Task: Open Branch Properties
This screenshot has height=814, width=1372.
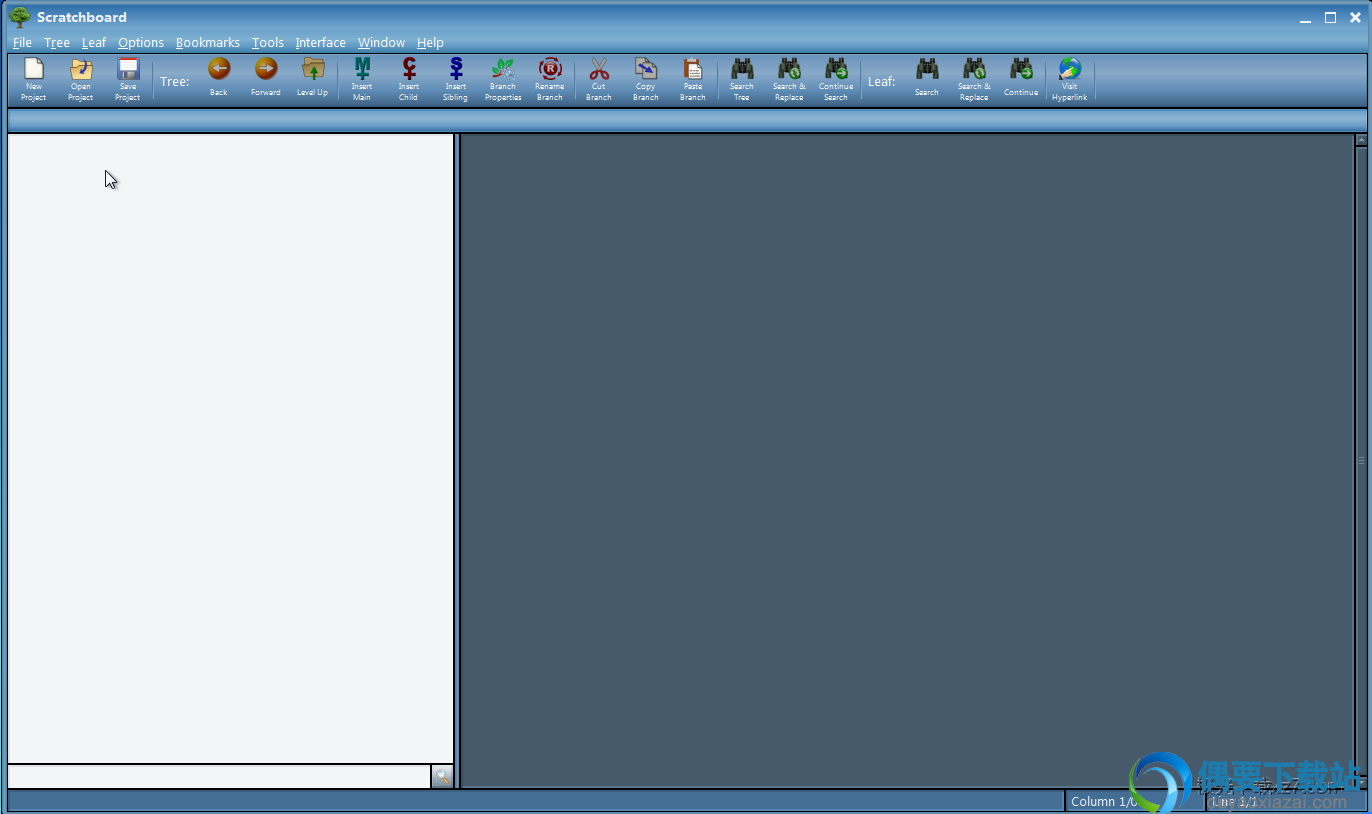Action: tap(503, 80)
